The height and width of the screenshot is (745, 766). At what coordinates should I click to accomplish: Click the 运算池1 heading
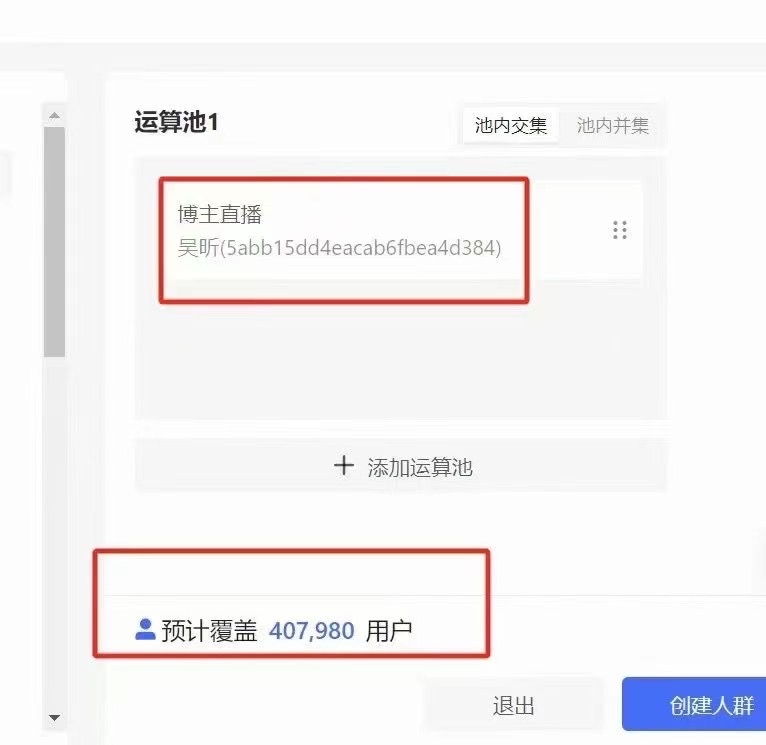[176, 122]
